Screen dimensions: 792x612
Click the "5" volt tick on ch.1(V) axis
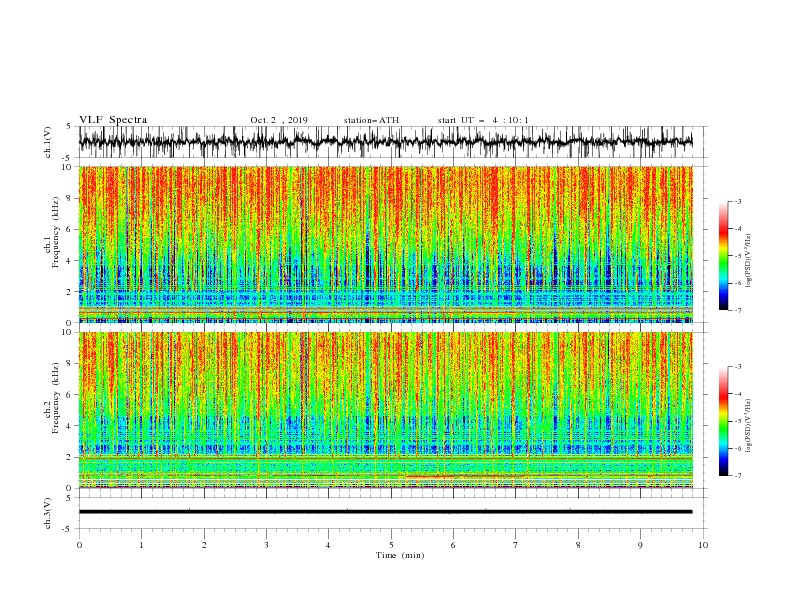pos(69,127)
